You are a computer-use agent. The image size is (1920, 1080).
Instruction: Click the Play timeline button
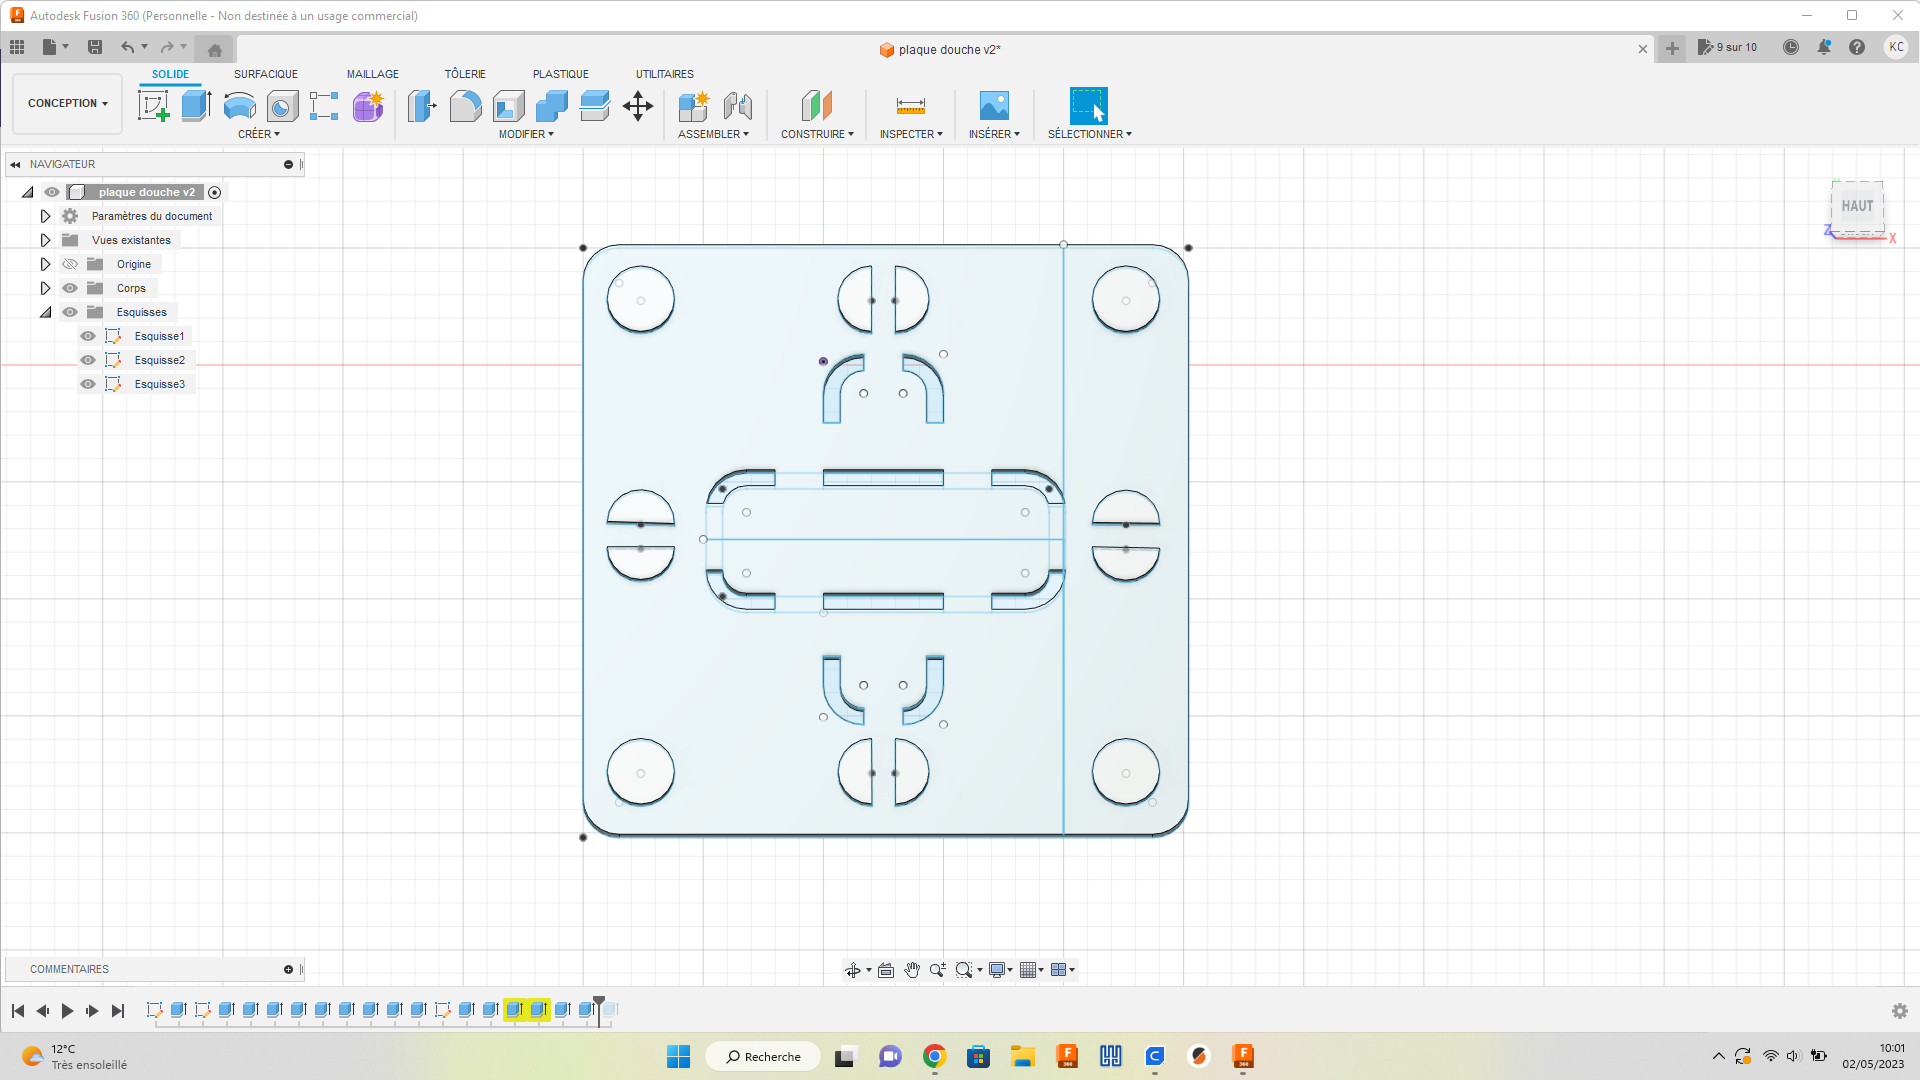coord(67,1011)
